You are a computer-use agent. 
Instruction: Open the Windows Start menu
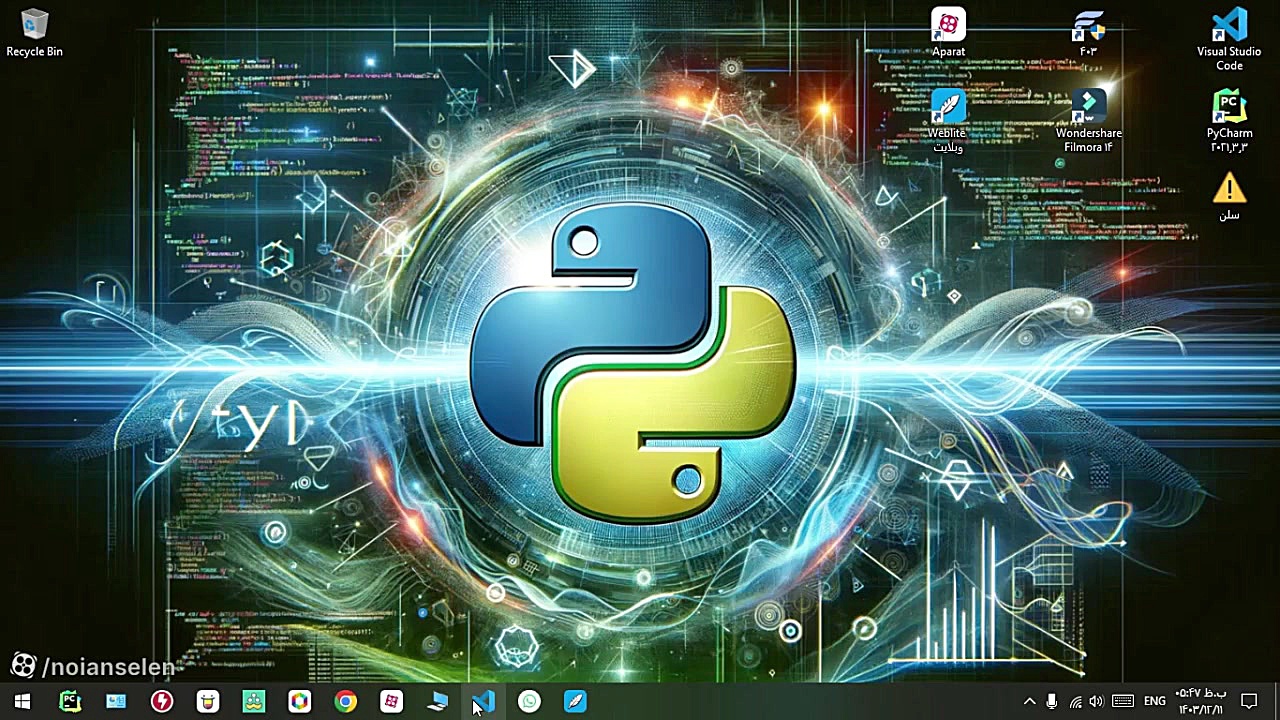pos(22,701)
